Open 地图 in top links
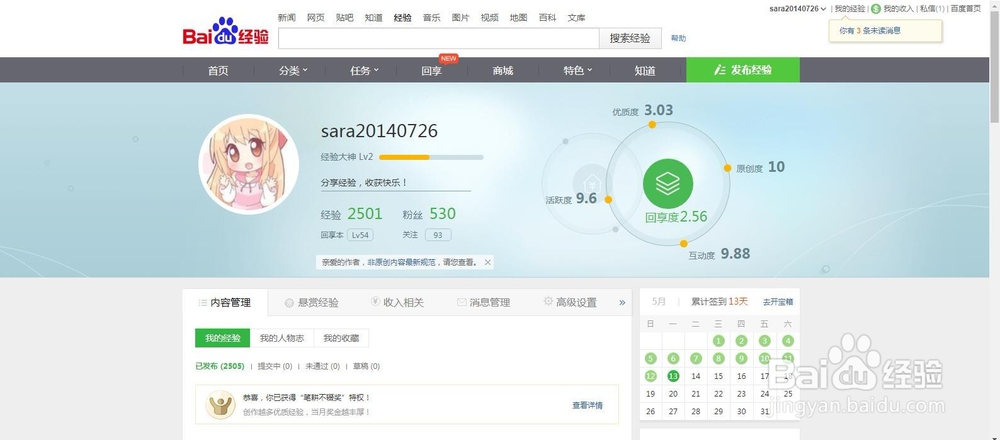Viewport: 1000px width, 440px height. pyautogui.click(x=518, y=18)
